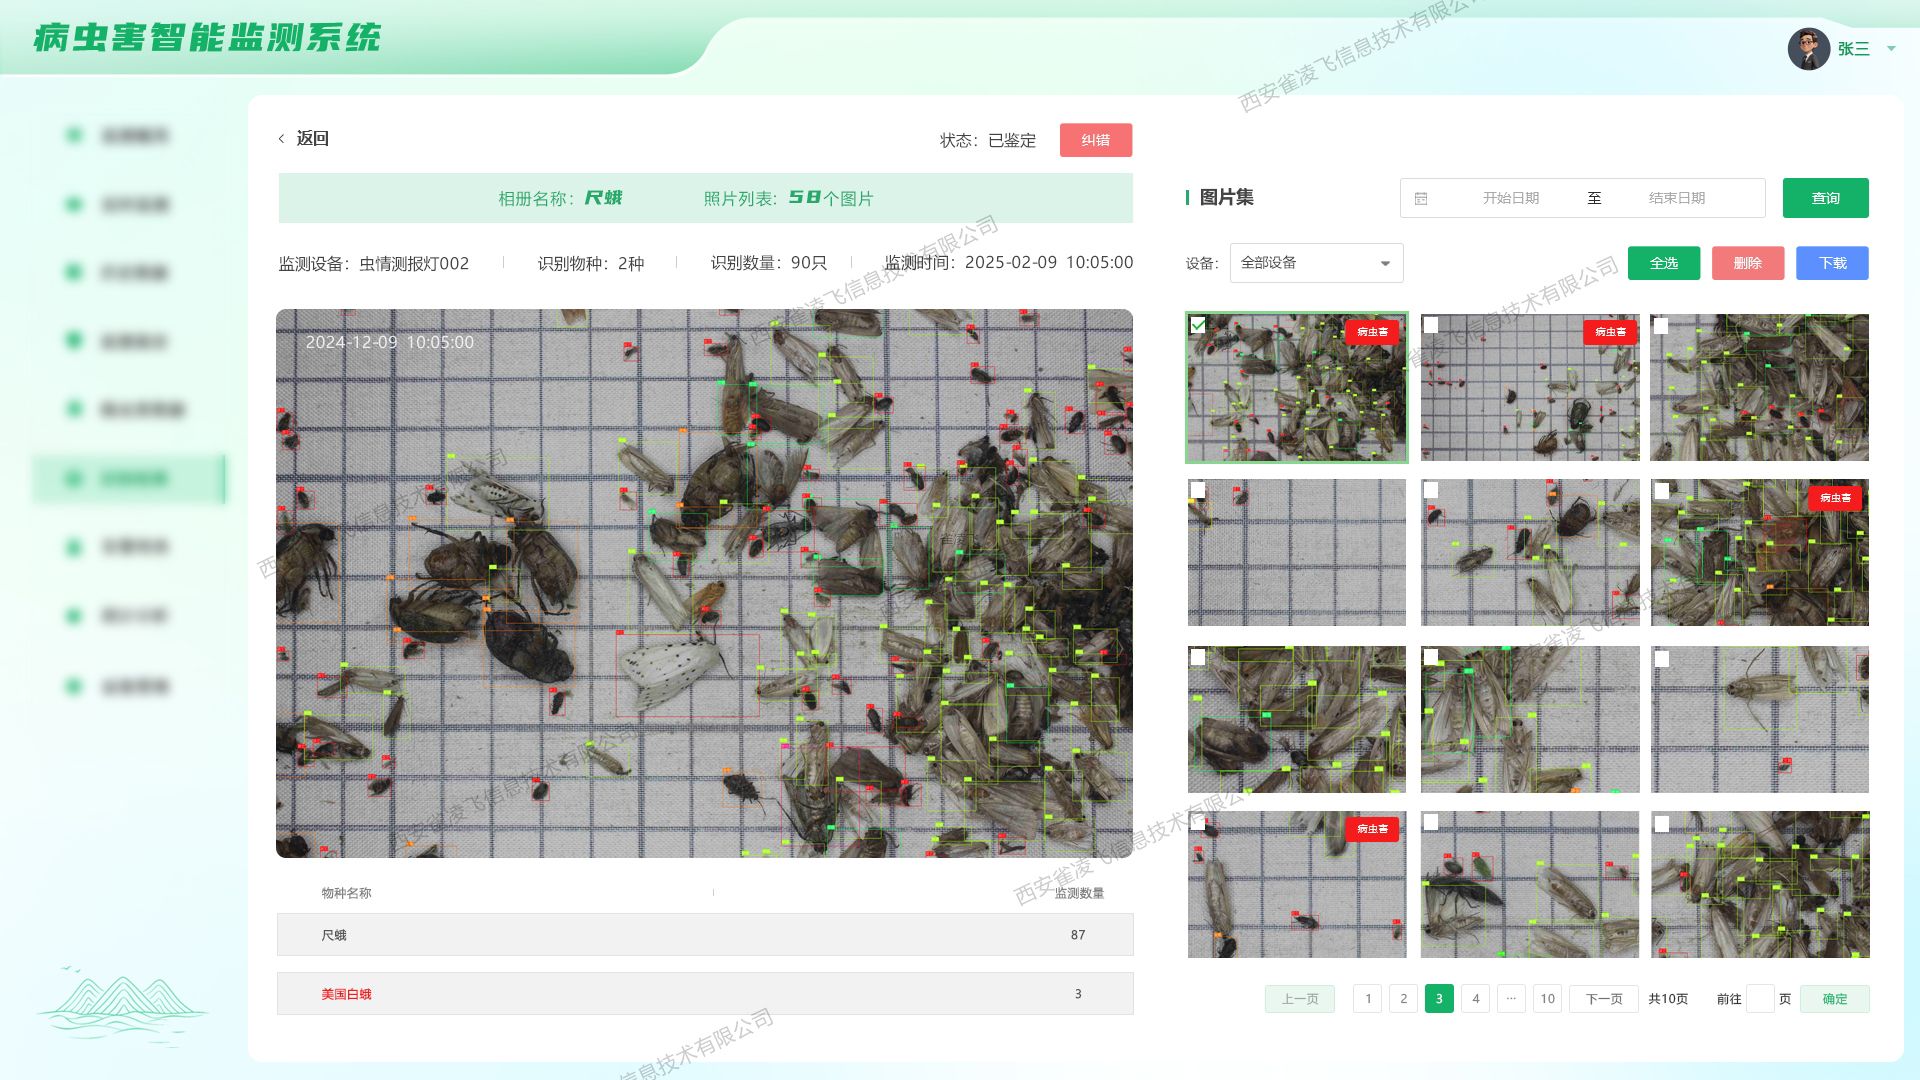
Task: Click the green 查询 search button
Action: point(1825,198)
